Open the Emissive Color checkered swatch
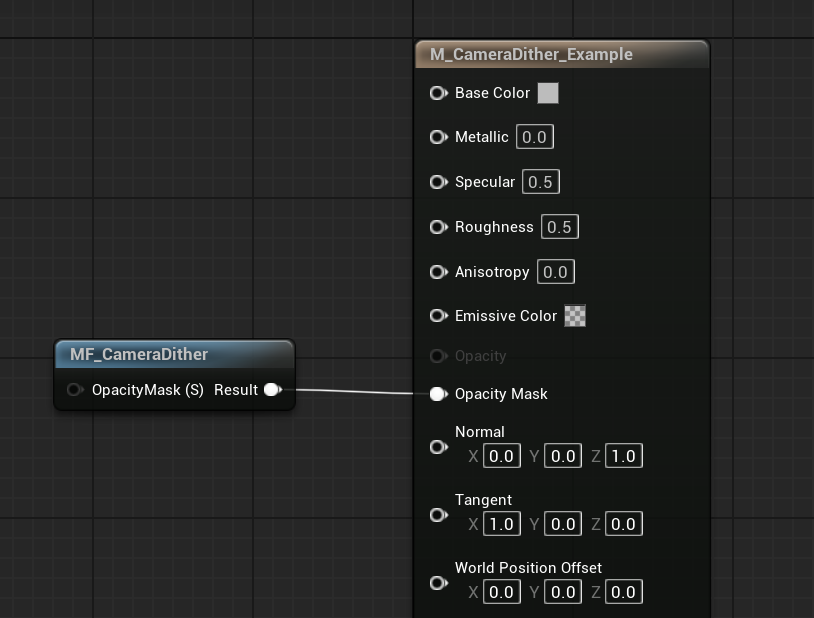Image resolution: width=814 pixels, height=618 pixels. [x=575, y=316]
